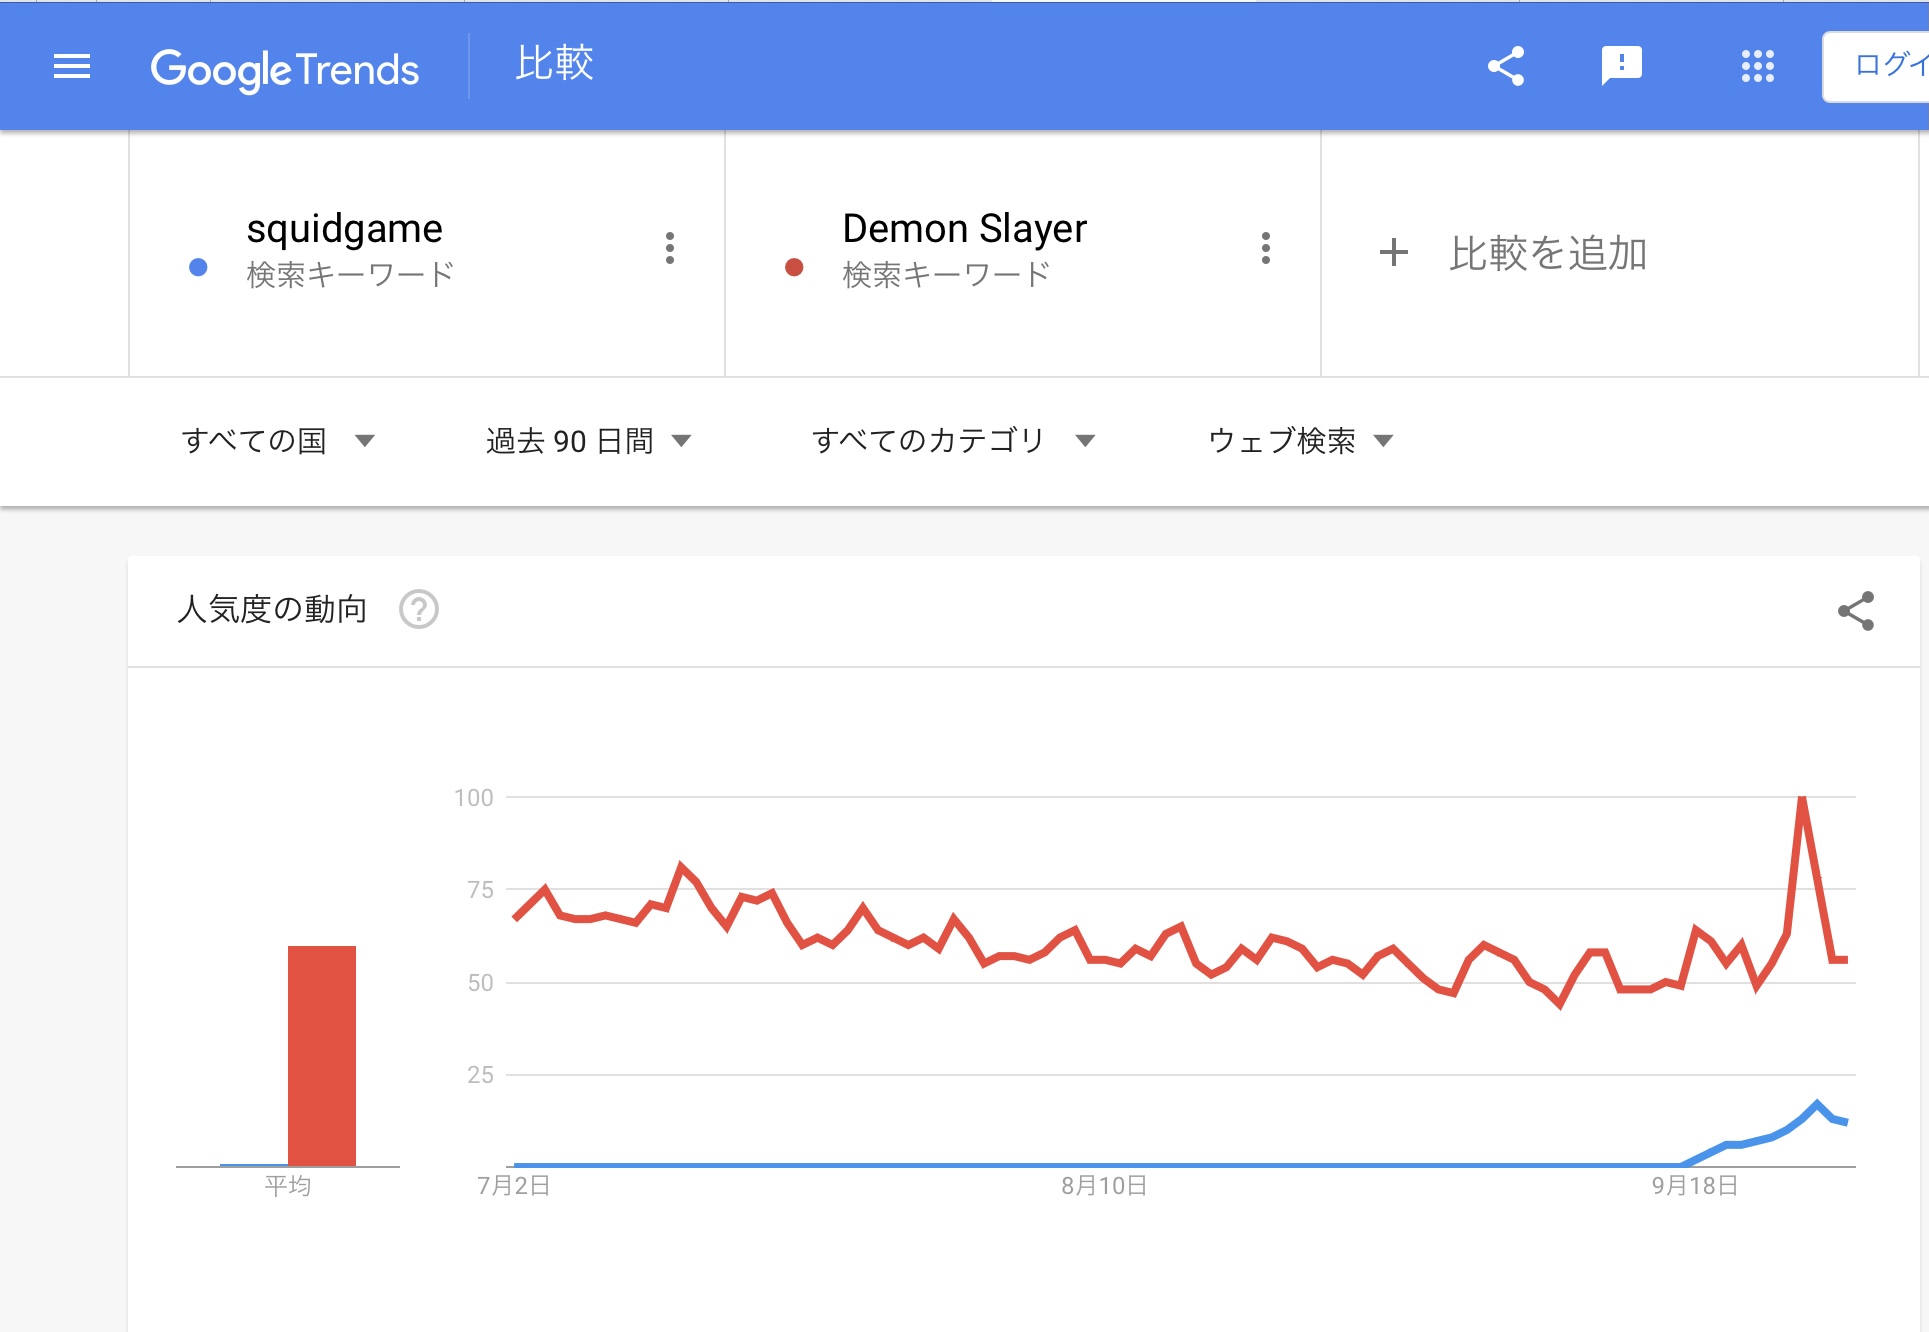Viewport: 1929px width, 1332px height.
Task: Open Demon Slayer term options menu
Action: coord(1266,248)
